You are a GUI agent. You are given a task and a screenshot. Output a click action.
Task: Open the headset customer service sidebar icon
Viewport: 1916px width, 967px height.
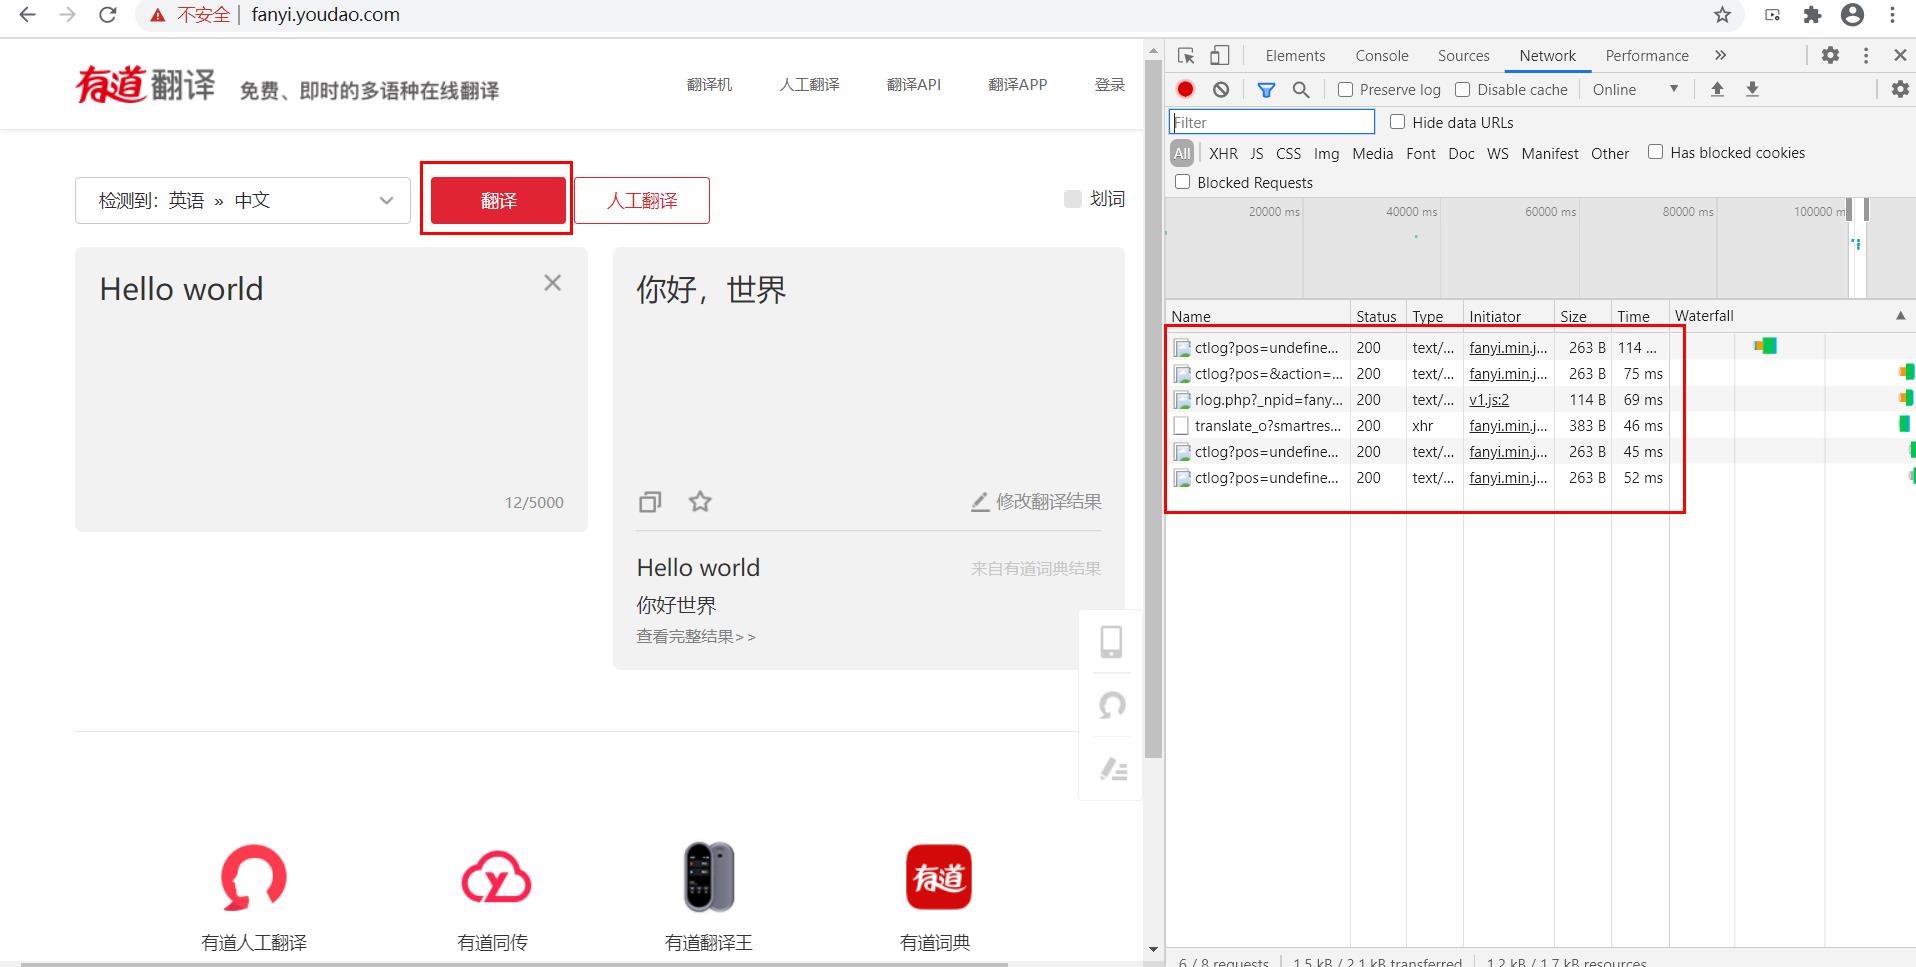click(x=1112, y=706)
